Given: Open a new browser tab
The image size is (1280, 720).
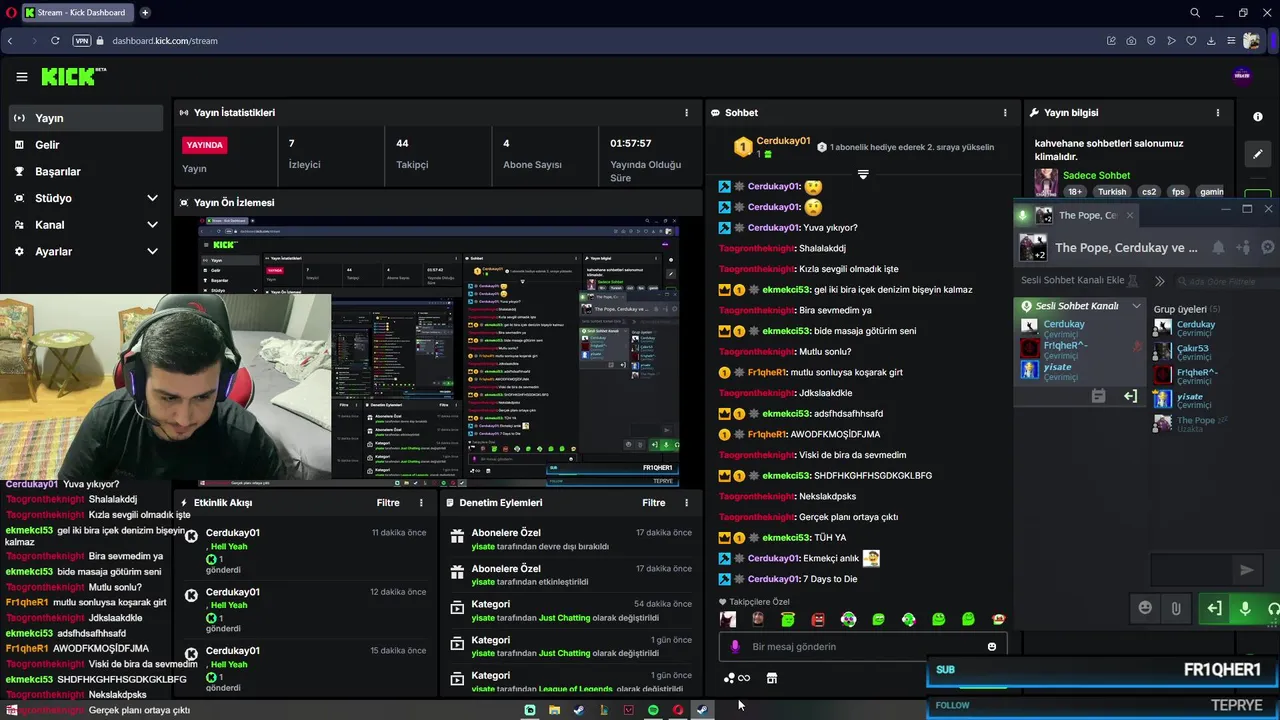Looking at the screenshot, I should (145, 13).
